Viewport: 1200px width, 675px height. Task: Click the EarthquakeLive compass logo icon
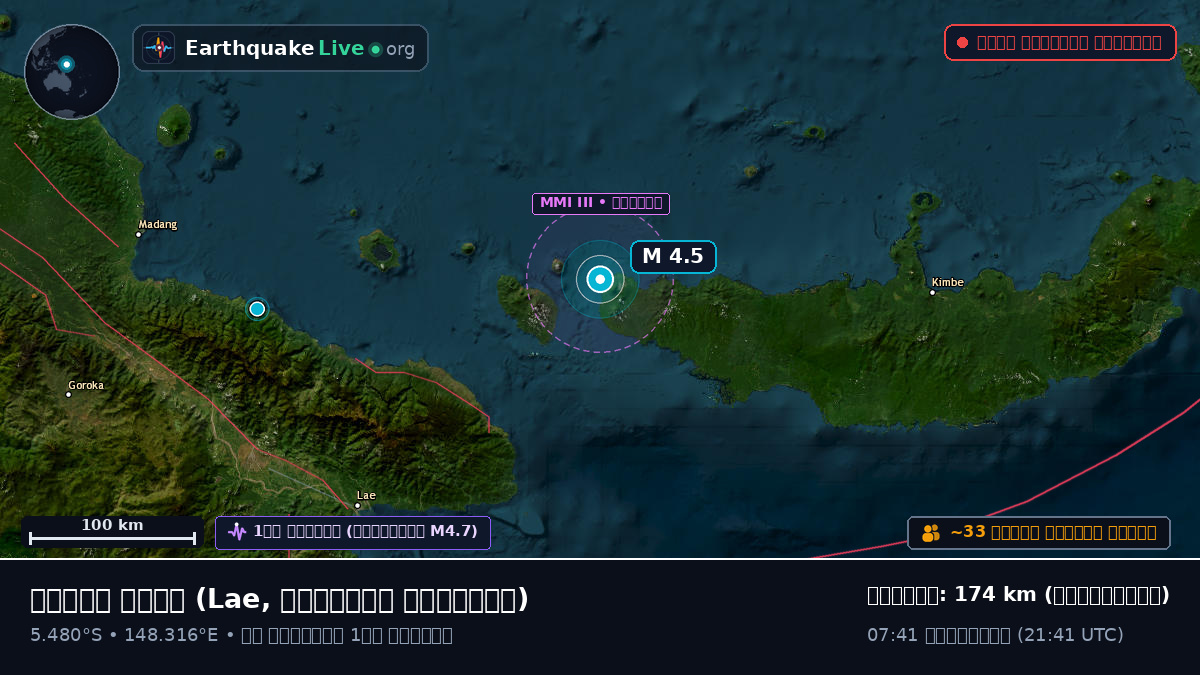point(159,48)
